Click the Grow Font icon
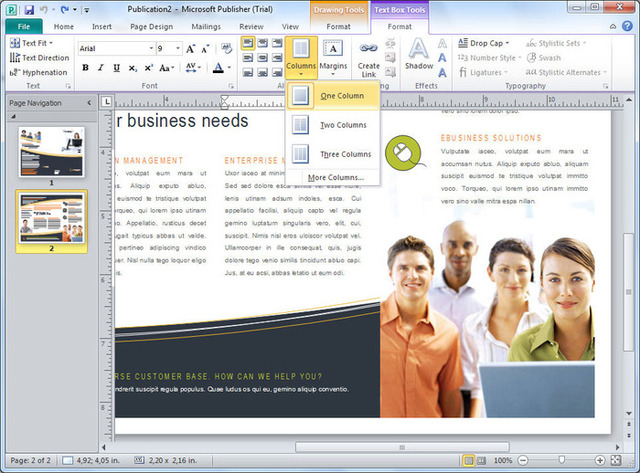The image size is (640, 473). [x=191, y=49]
